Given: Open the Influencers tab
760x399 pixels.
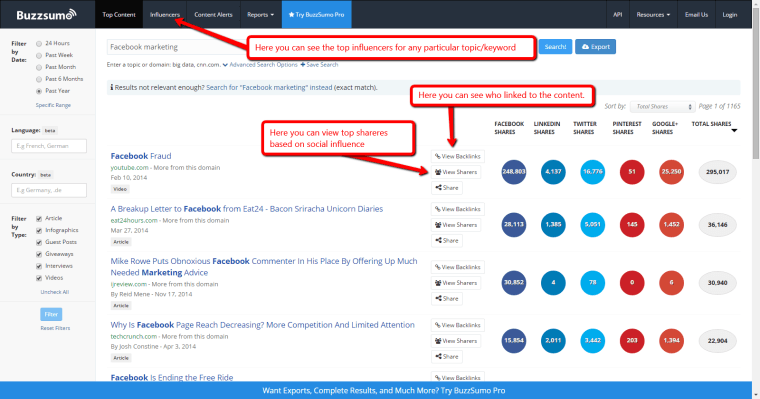Looking at the screenshot, I should click(x=165, y=15).
